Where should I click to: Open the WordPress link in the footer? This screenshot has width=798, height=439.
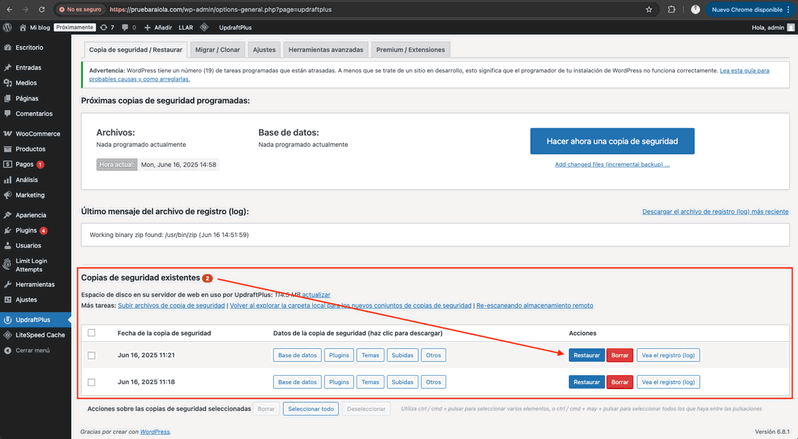155,431
